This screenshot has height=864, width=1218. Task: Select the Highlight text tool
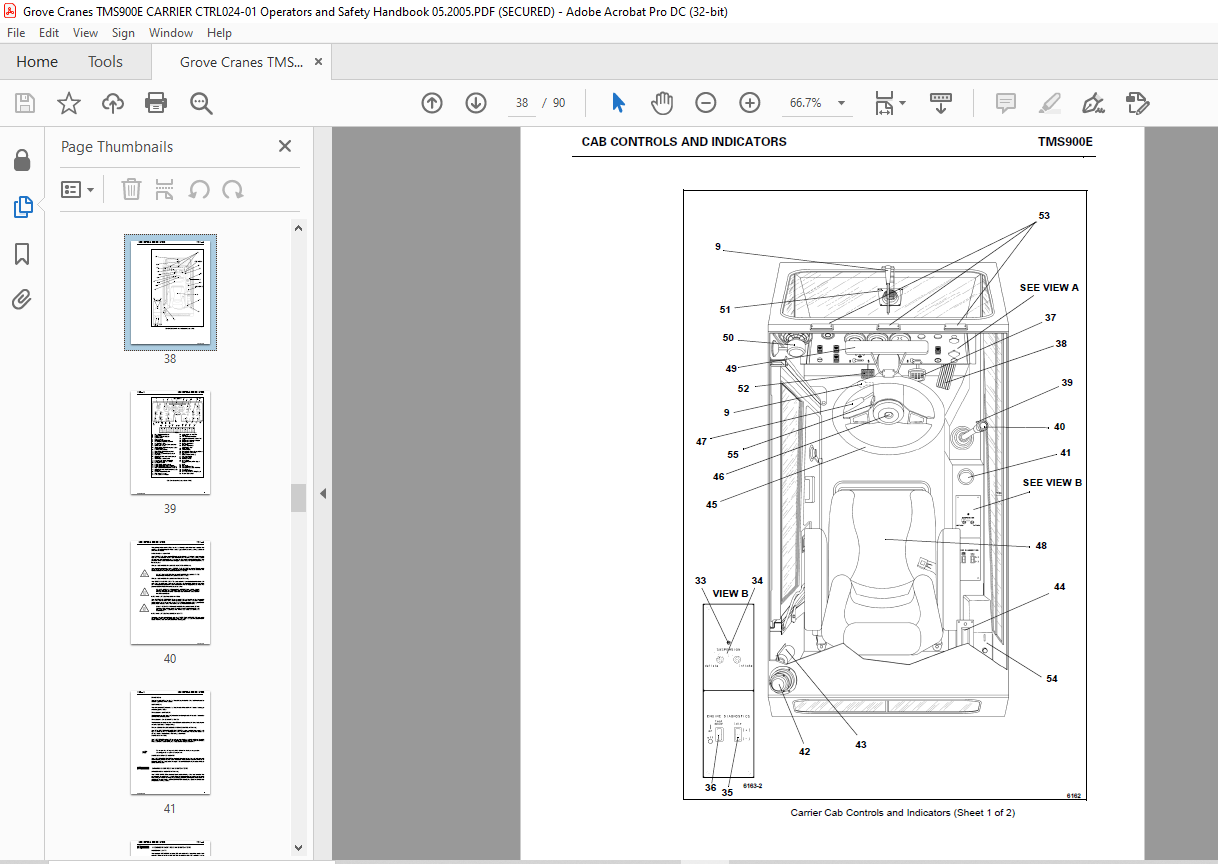pyautogui.click(x=1050, y=103)
